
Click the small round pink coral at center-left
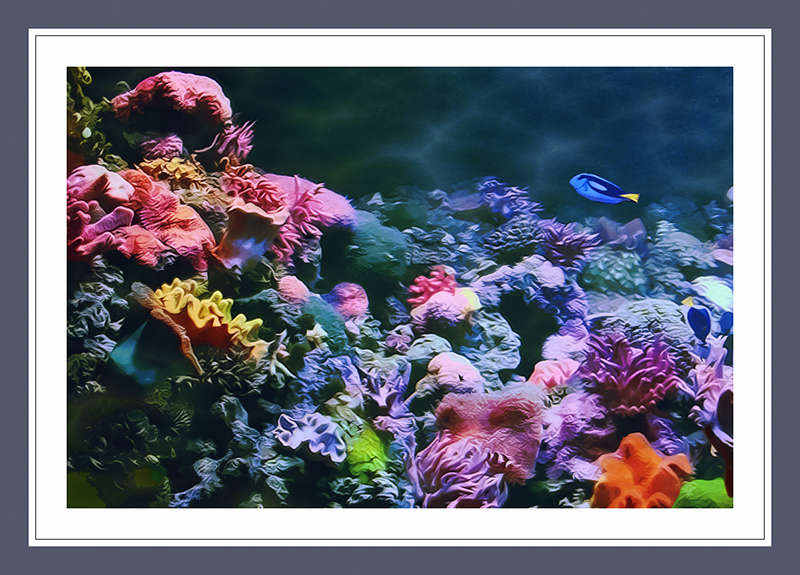click(x=349, y=299)
